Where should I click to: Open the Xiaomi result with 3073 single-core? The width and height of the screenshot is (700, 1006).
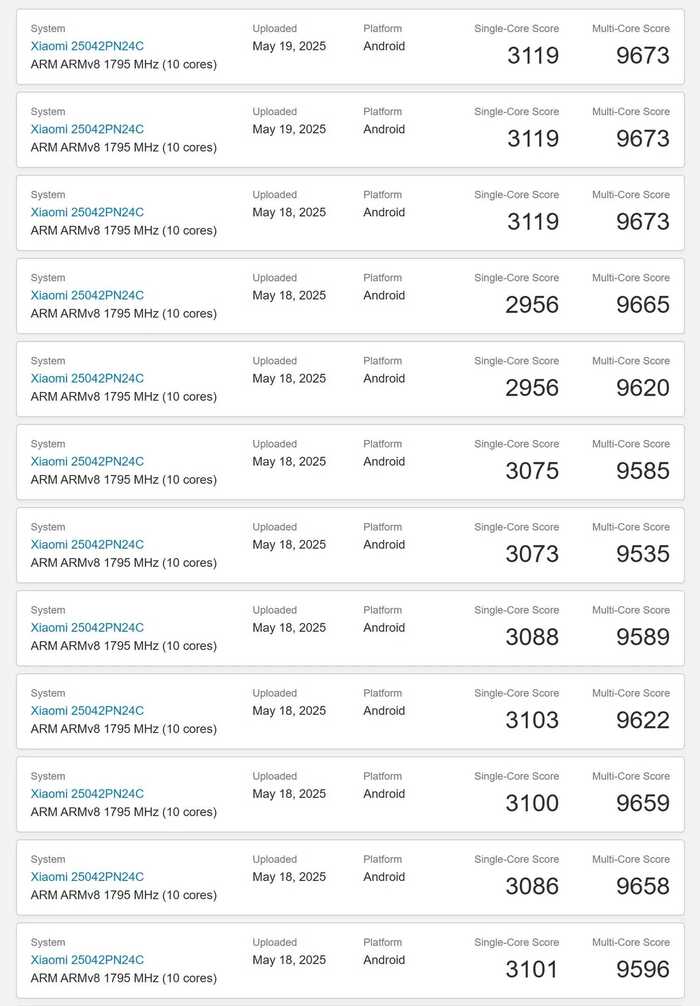pos(87,544)
